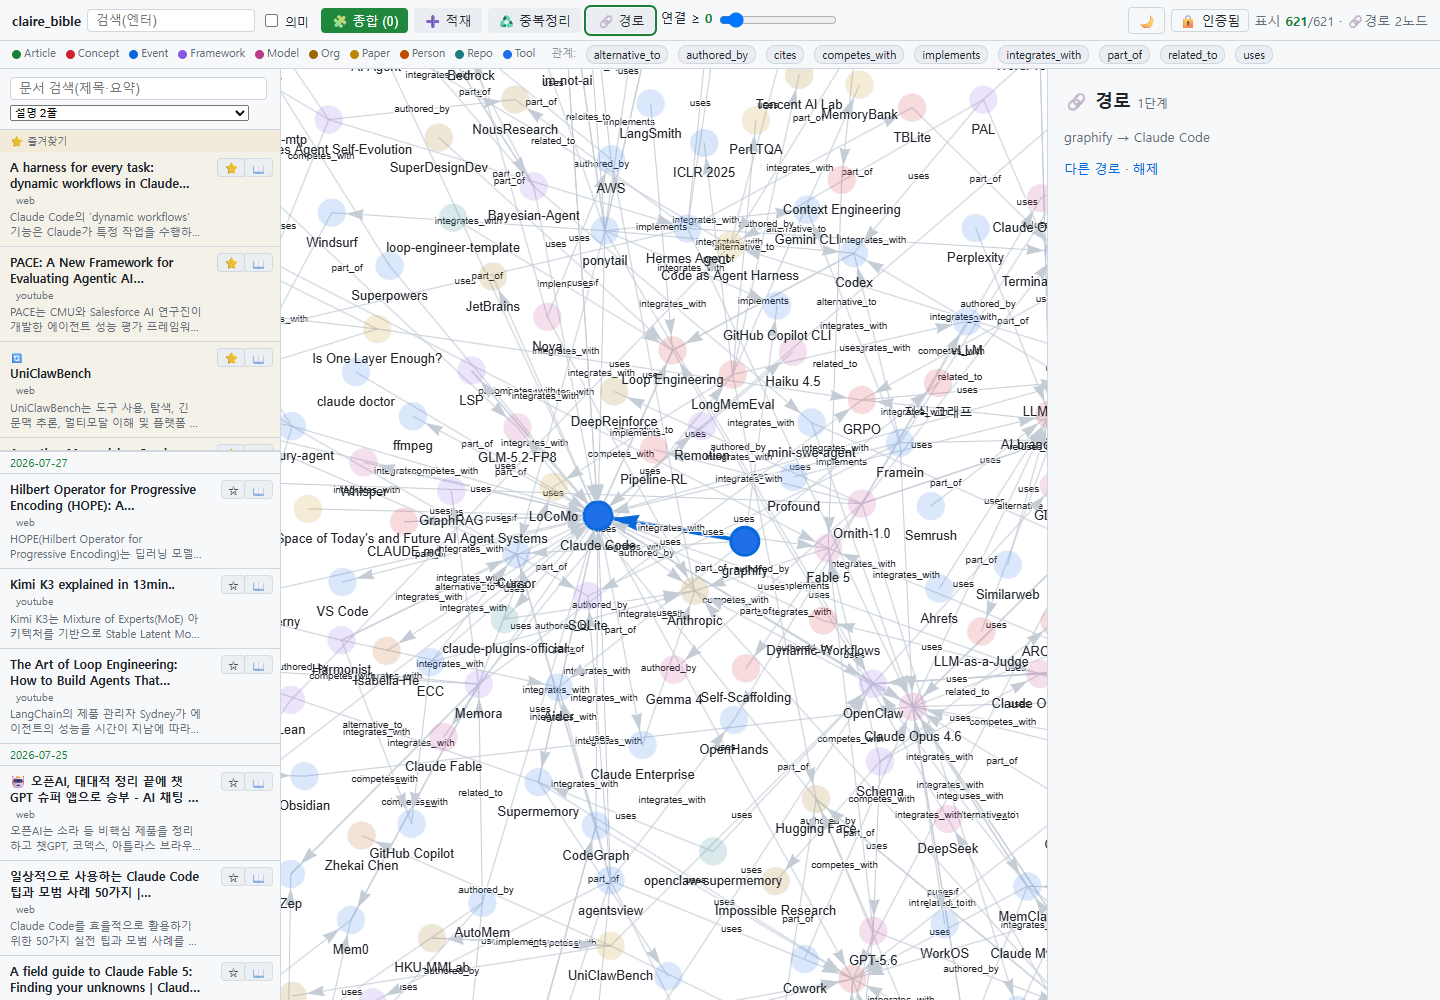The height and width of the screenshot is (1000, 1440).
Task: Filter by alternative_to relation
Action: tap(627, 55)
